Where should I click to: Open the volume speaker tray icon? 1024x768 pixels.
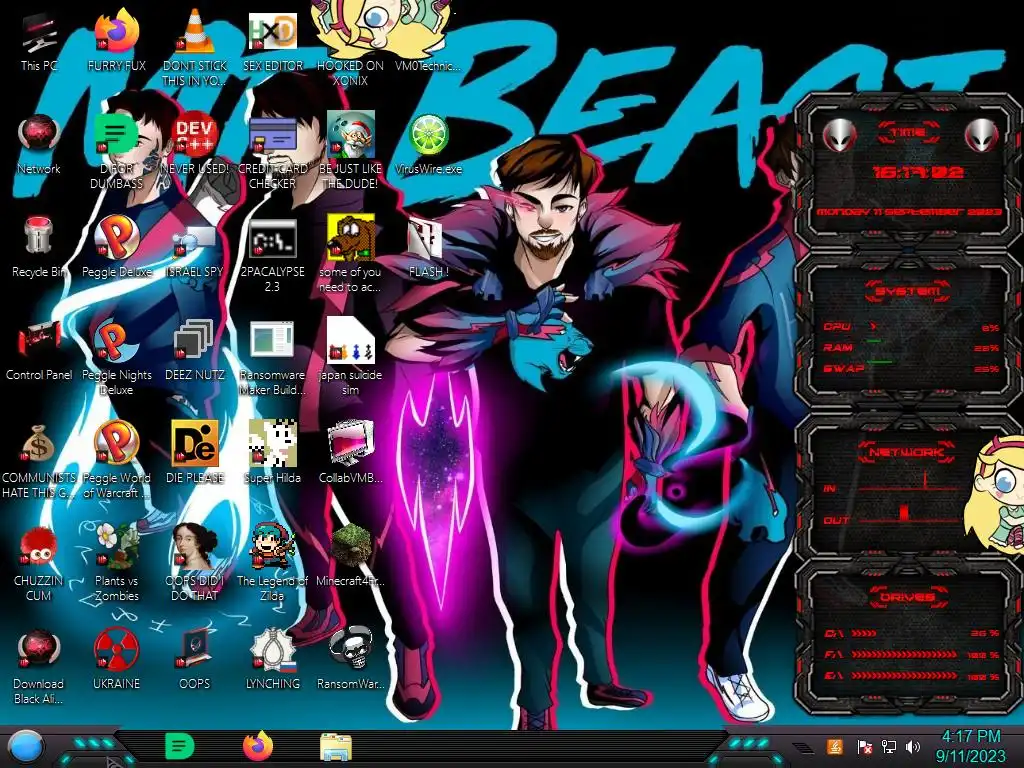[x=913, y=746]
